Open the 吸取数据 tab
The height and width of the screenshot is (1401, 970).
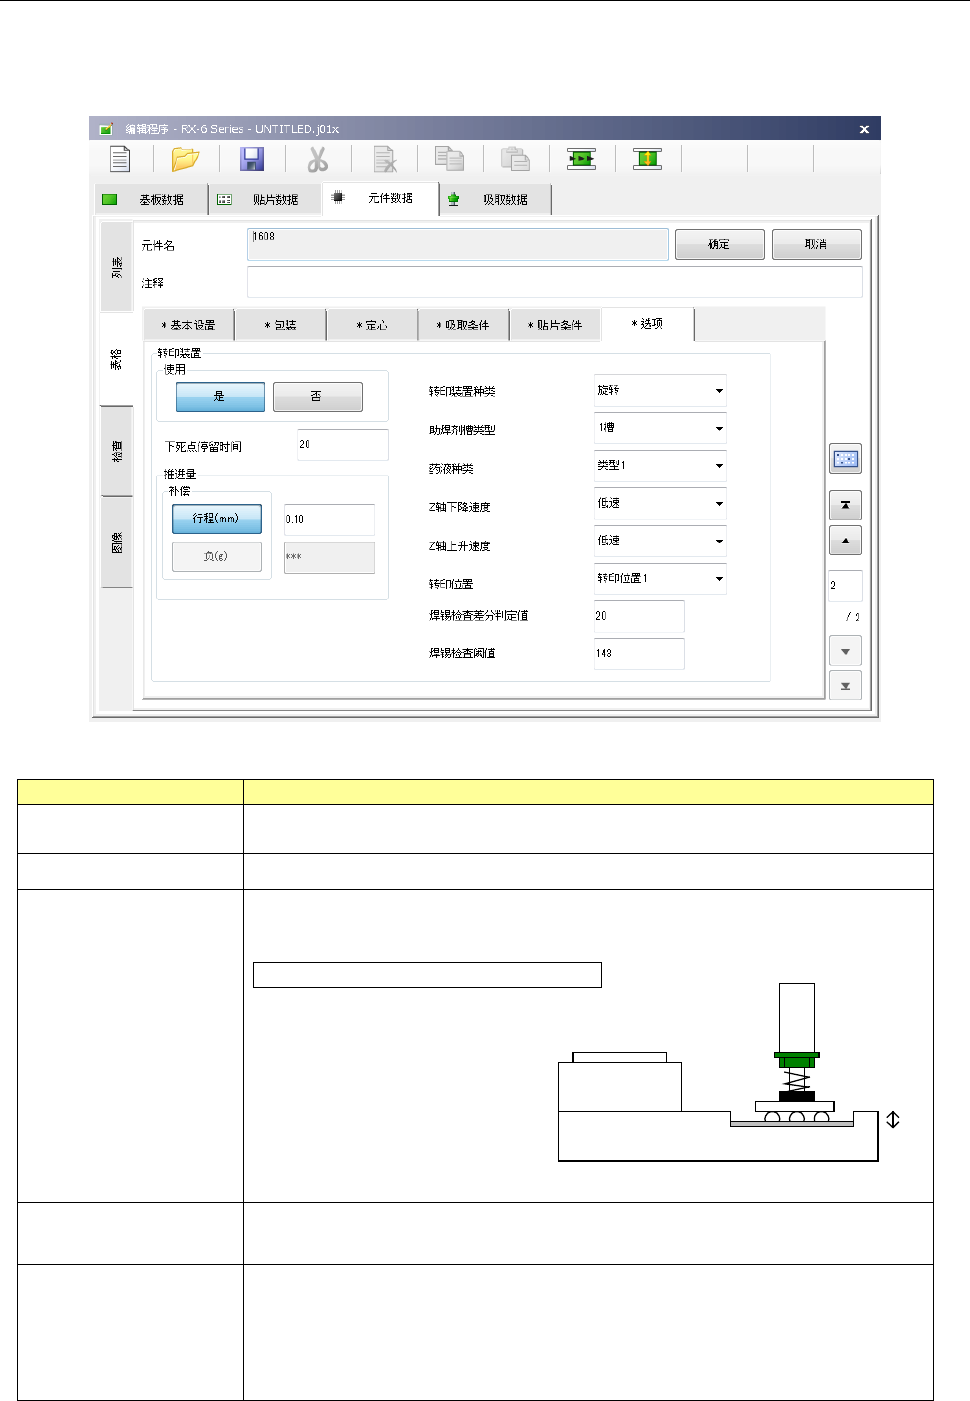pyautogui.click(x=496, y=200)
